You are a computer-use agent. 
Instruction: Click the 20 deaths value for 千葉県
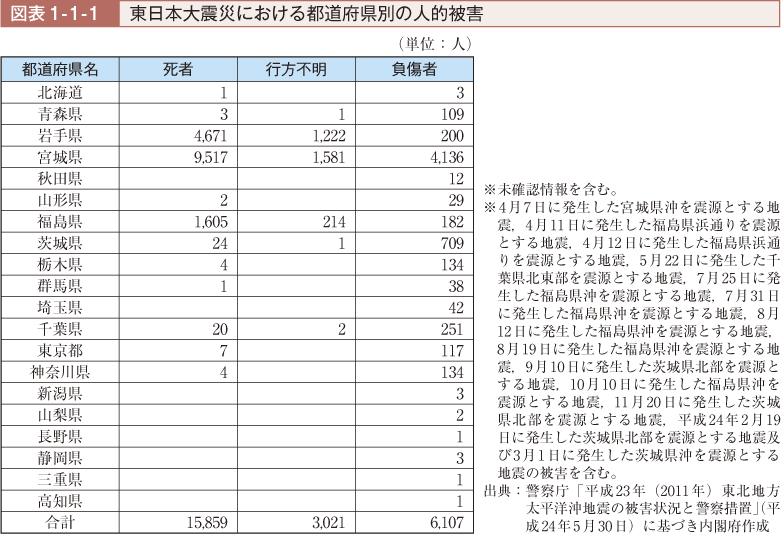[x=220, y=329]
